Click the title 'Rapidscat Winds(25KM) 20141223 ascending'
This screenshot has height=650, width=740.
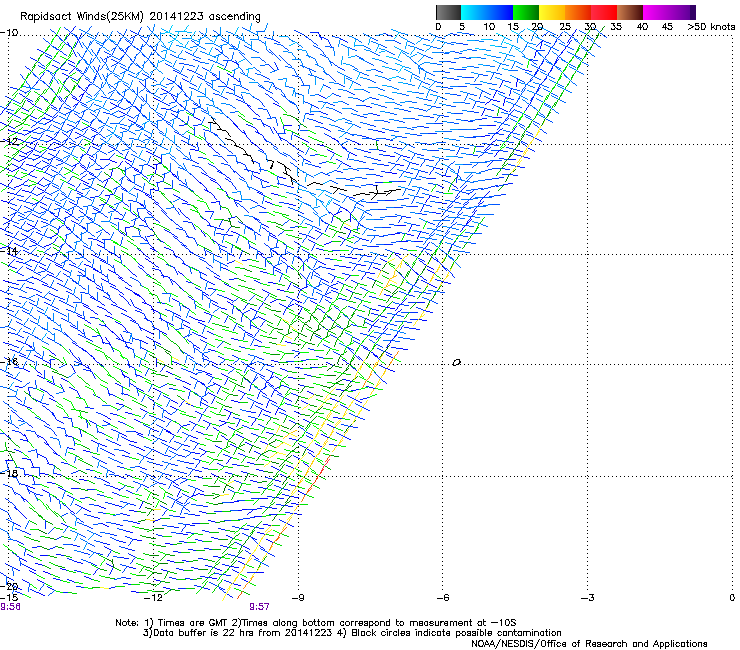click(x=140, y=17)
